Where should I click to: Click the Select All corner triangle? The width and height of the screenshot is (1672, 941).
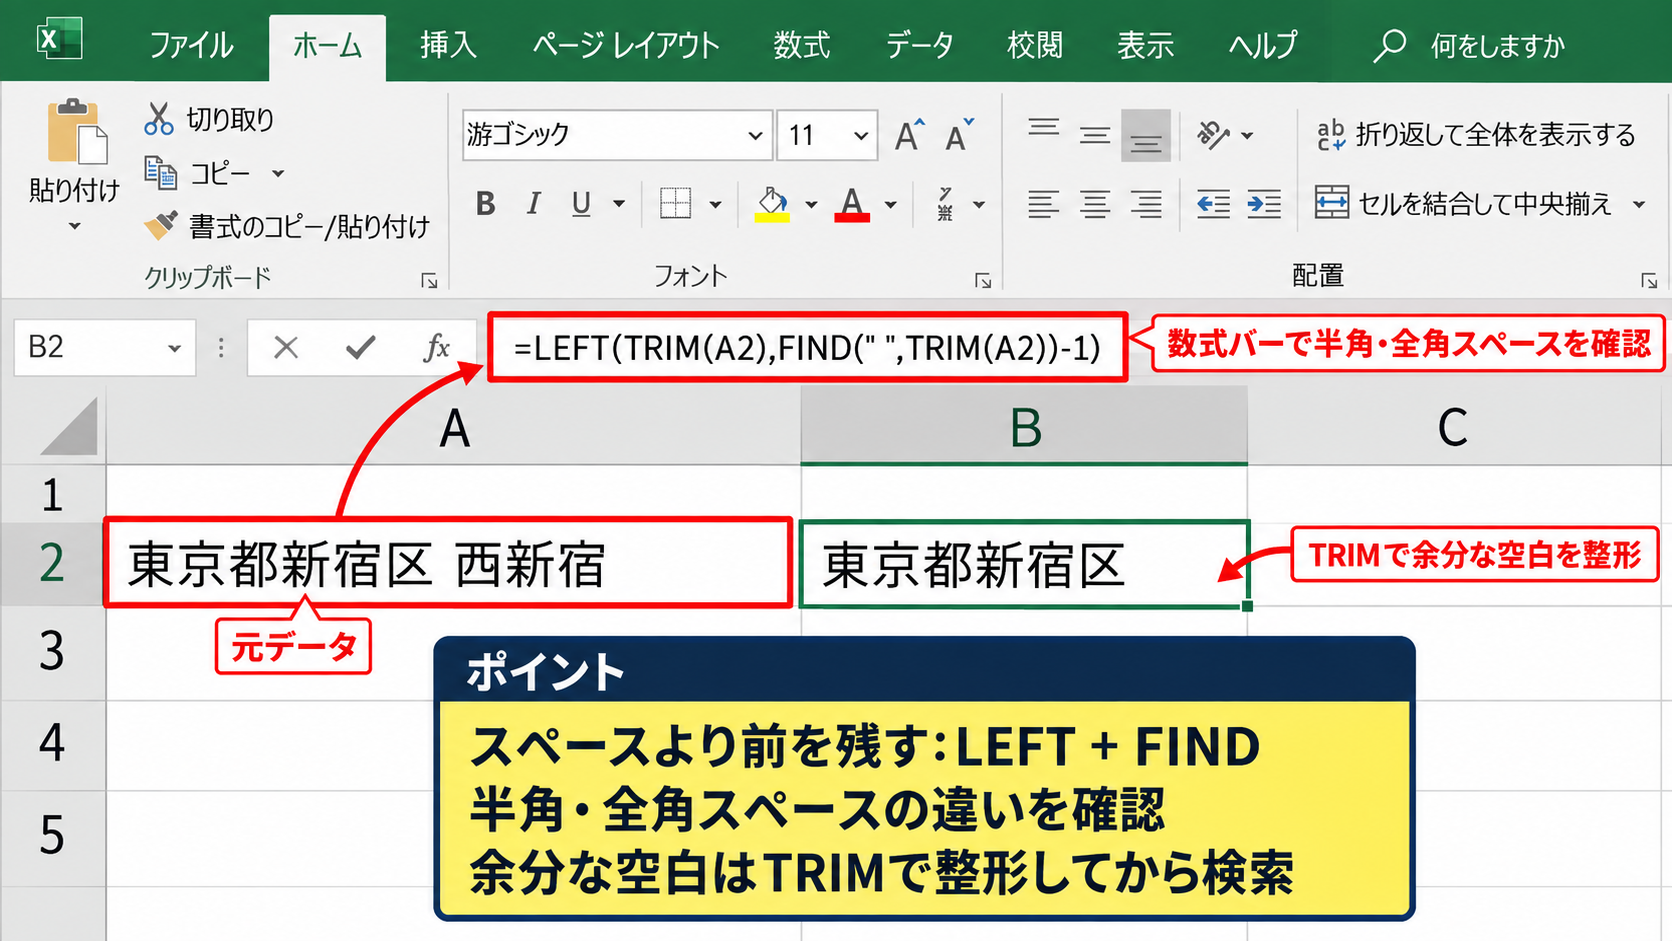(68, 426)
